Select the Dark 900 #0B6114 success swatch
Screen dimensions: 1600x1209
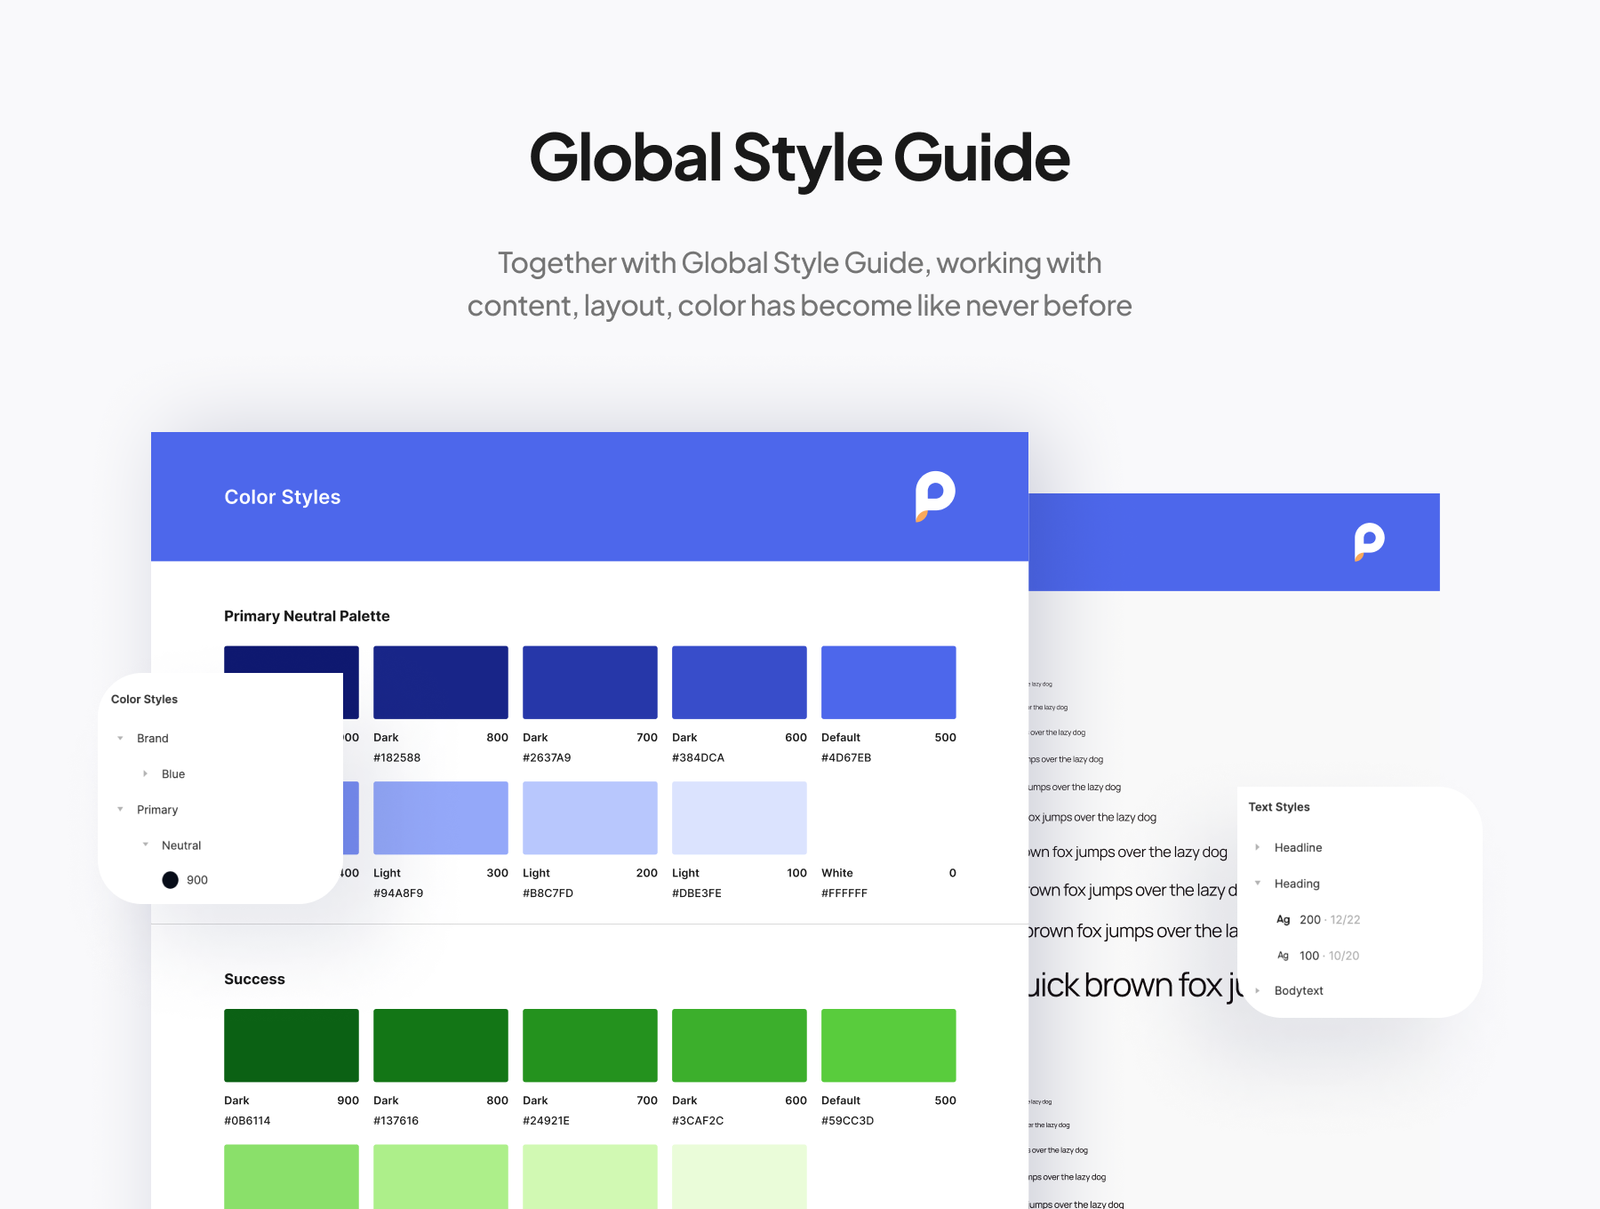coord(291,1044)
